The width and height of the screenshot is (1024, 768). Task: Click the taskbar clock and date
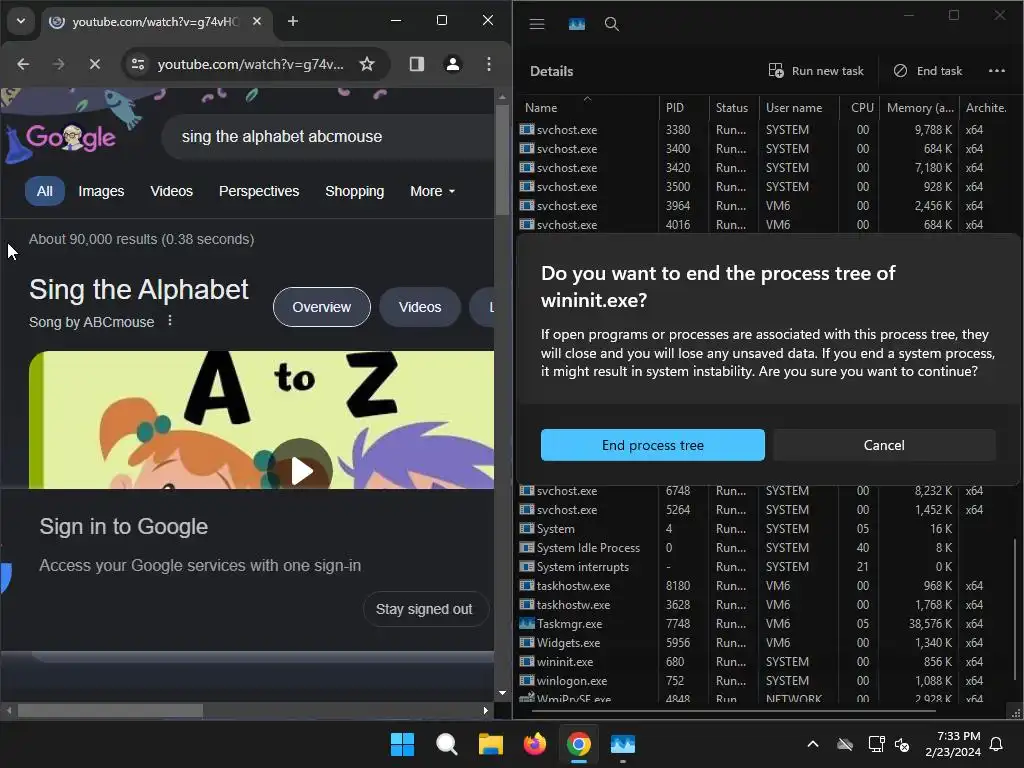click(952, 744)
